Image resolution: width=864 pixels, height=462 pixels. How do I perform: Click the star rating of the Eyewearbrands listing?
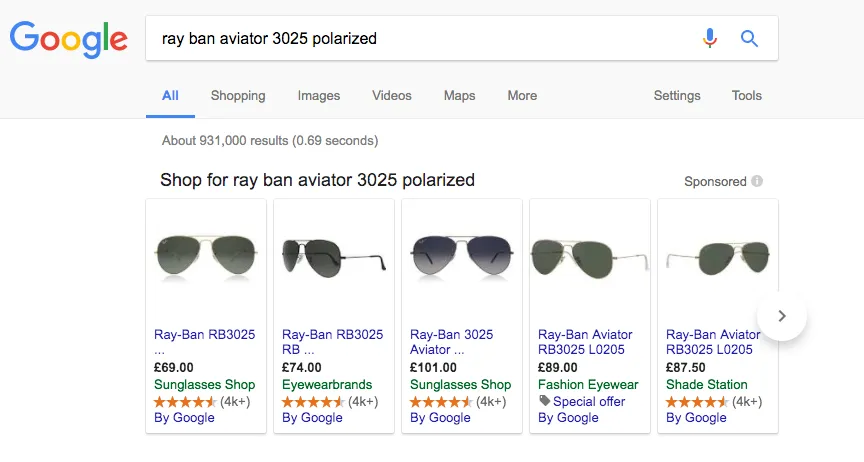click(x=313, y=402)
